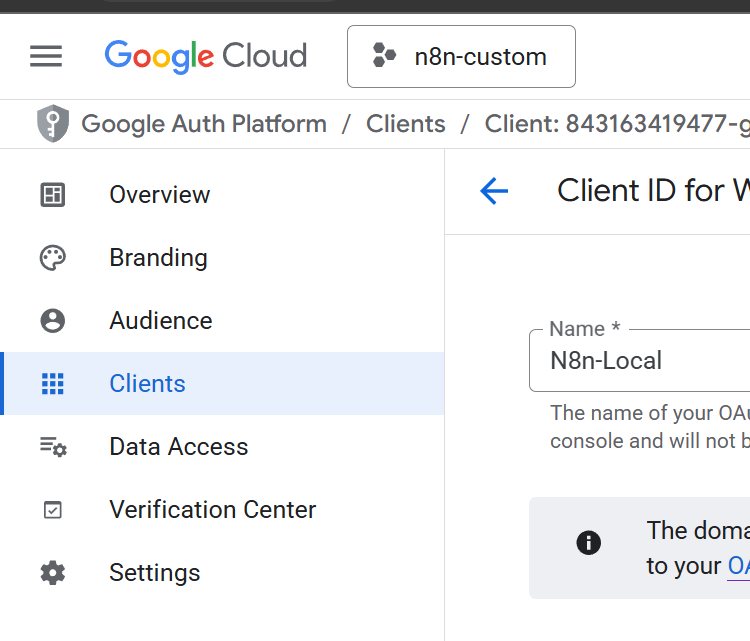Click the Verification Center checkmark icon
The image size is (750, 641).
click(52, 510)
